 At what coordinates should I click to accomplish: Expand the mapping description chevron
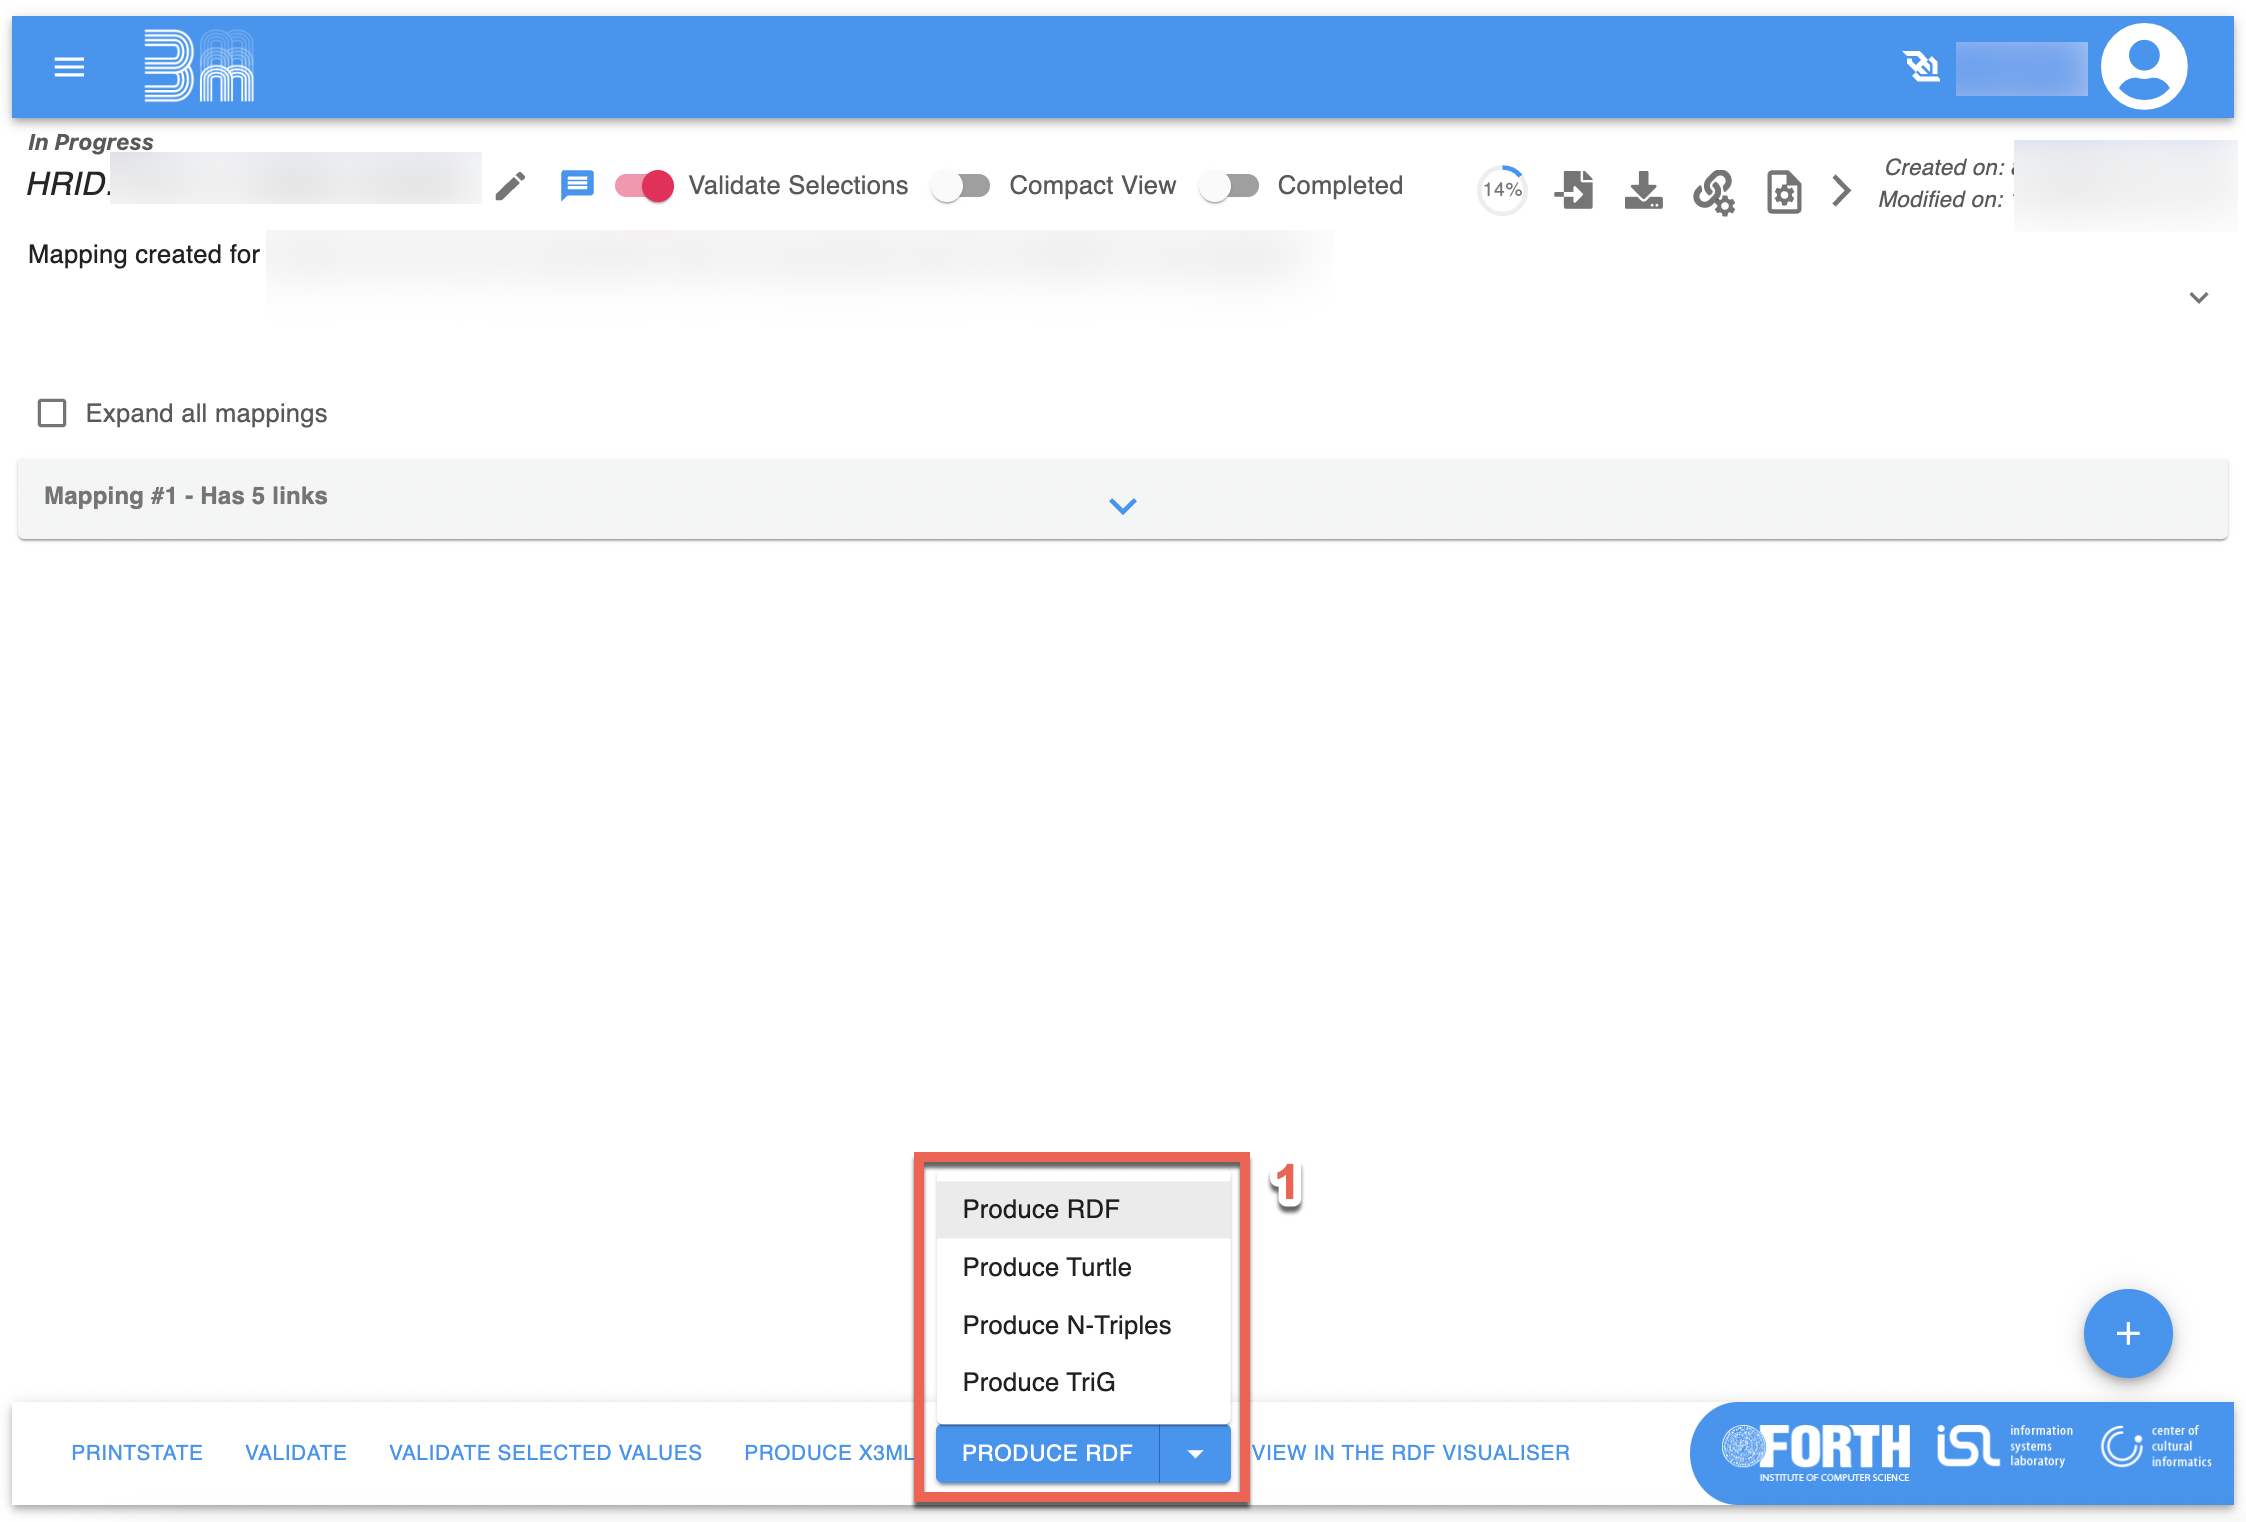pyautogui.click(x=2198, y=297)
